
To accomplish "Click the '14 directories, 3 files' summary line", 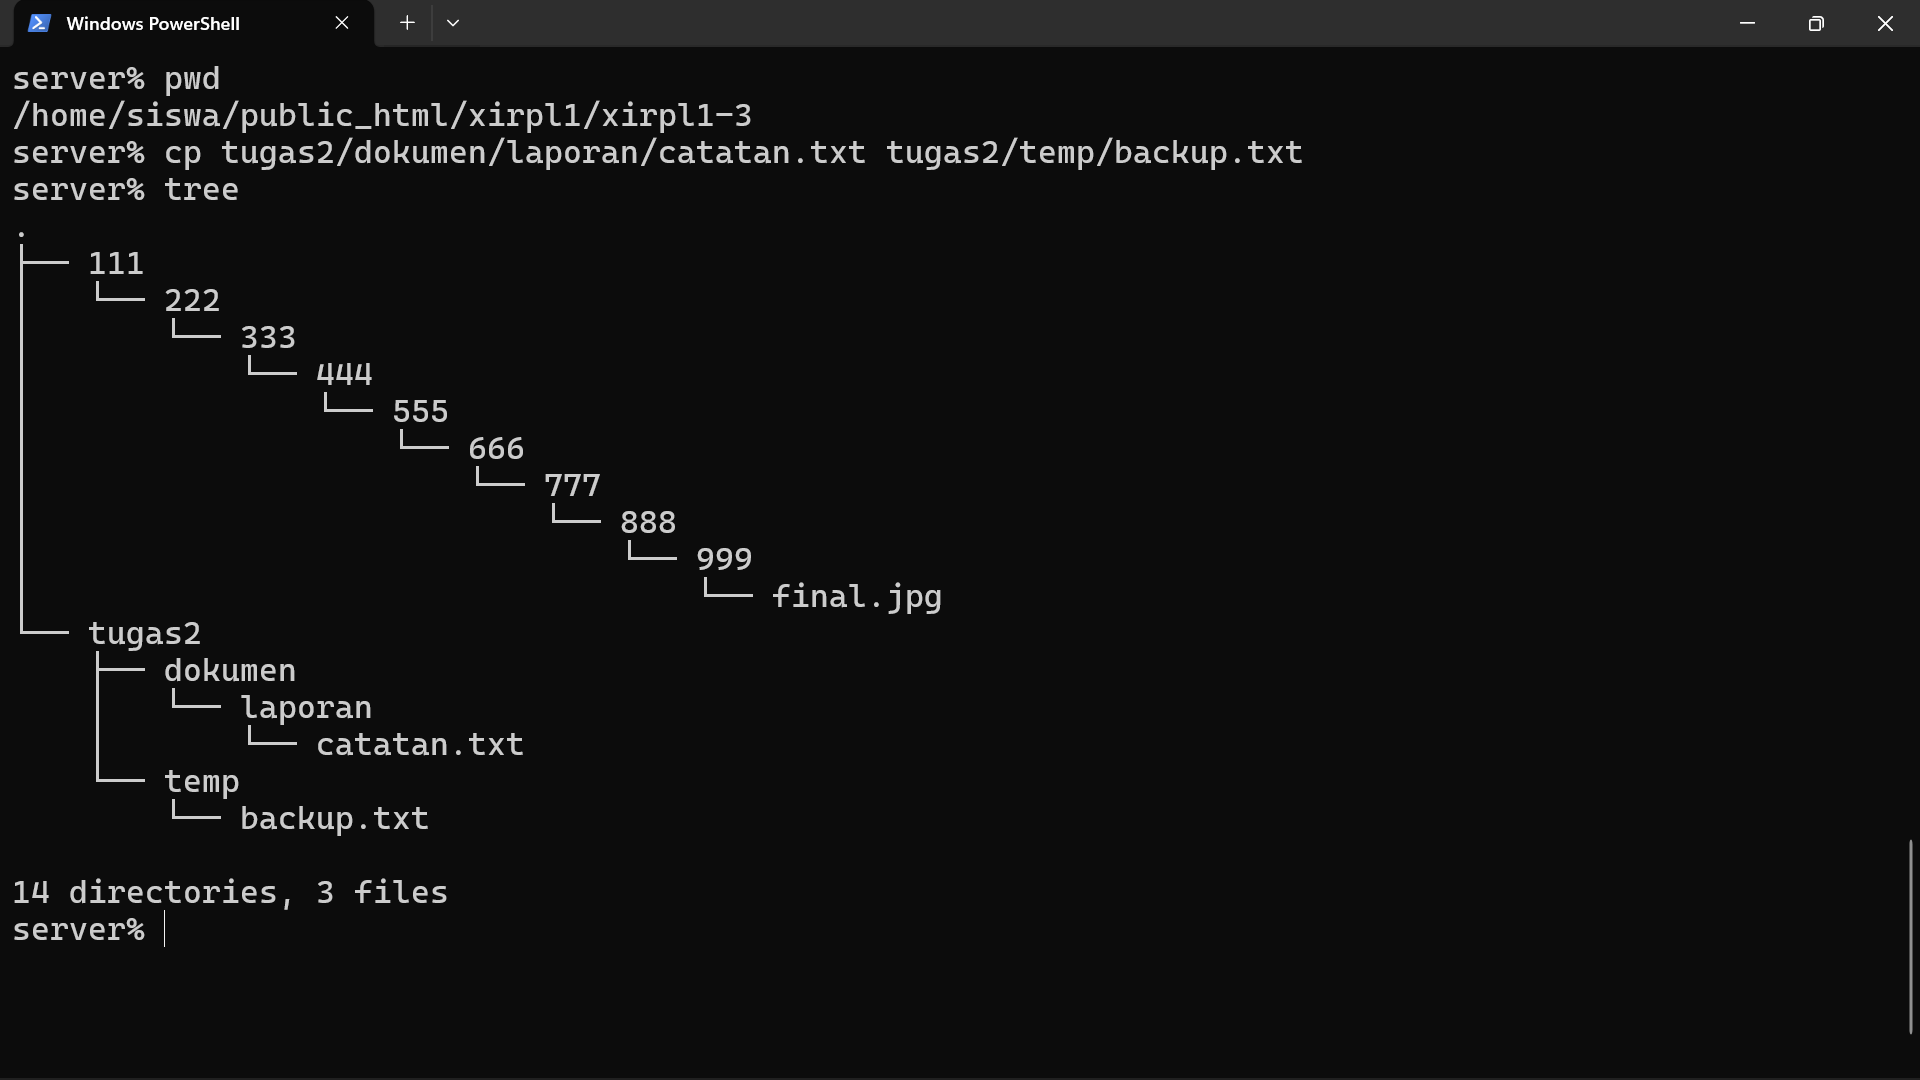I will pyautogui.click(x=230, y=893).
